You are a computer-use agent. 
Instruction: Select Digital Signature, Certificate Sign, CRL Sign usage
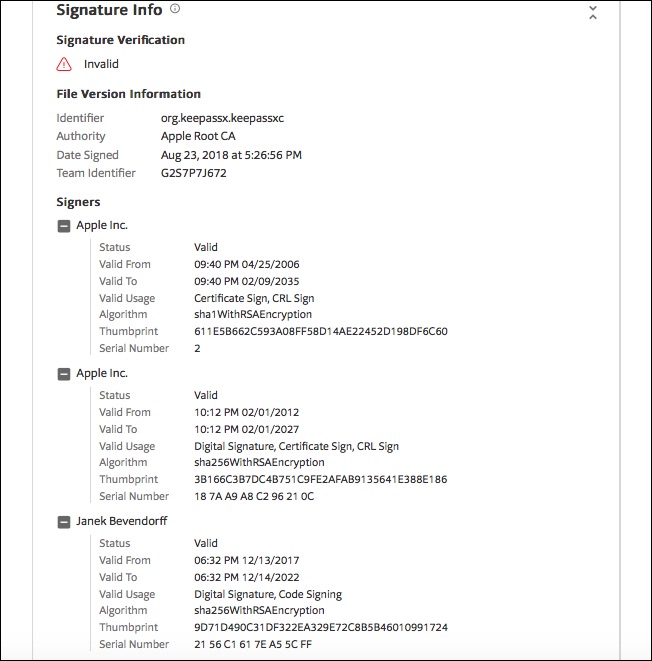pyautogui.click(x=296, y=446)
